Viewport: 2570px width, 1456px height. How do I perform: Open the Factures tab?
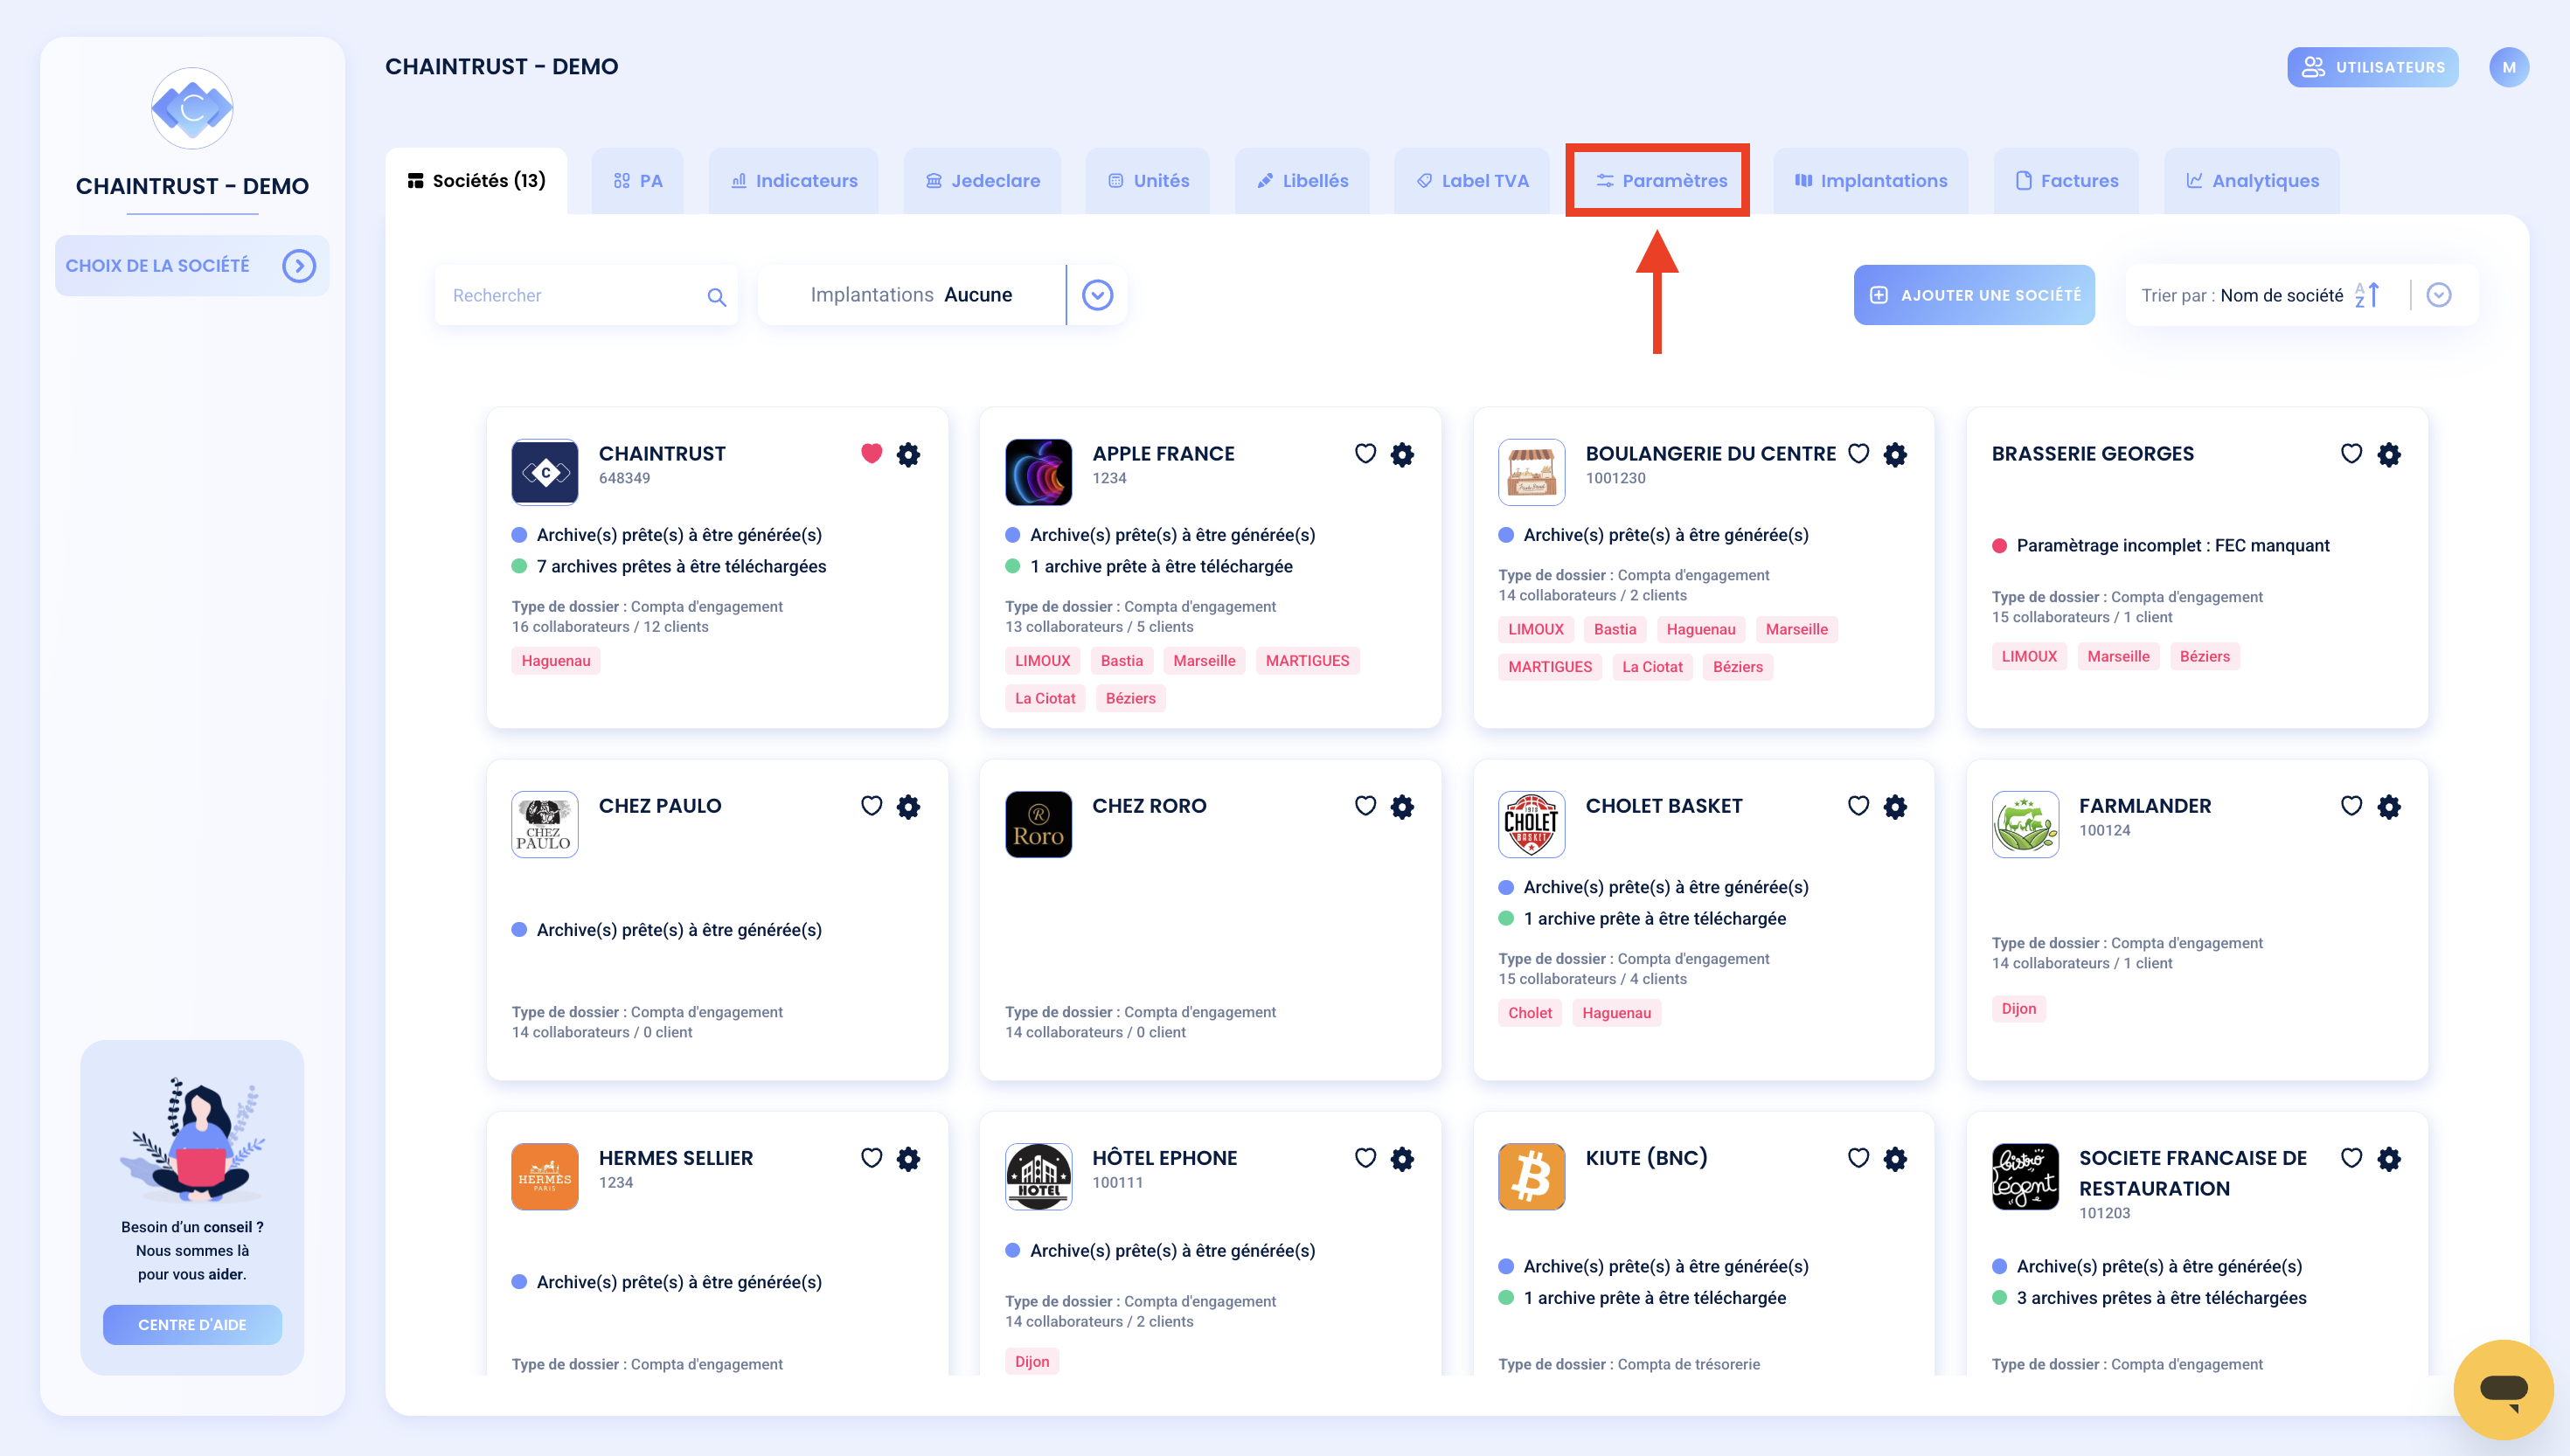pos(2066,181)
